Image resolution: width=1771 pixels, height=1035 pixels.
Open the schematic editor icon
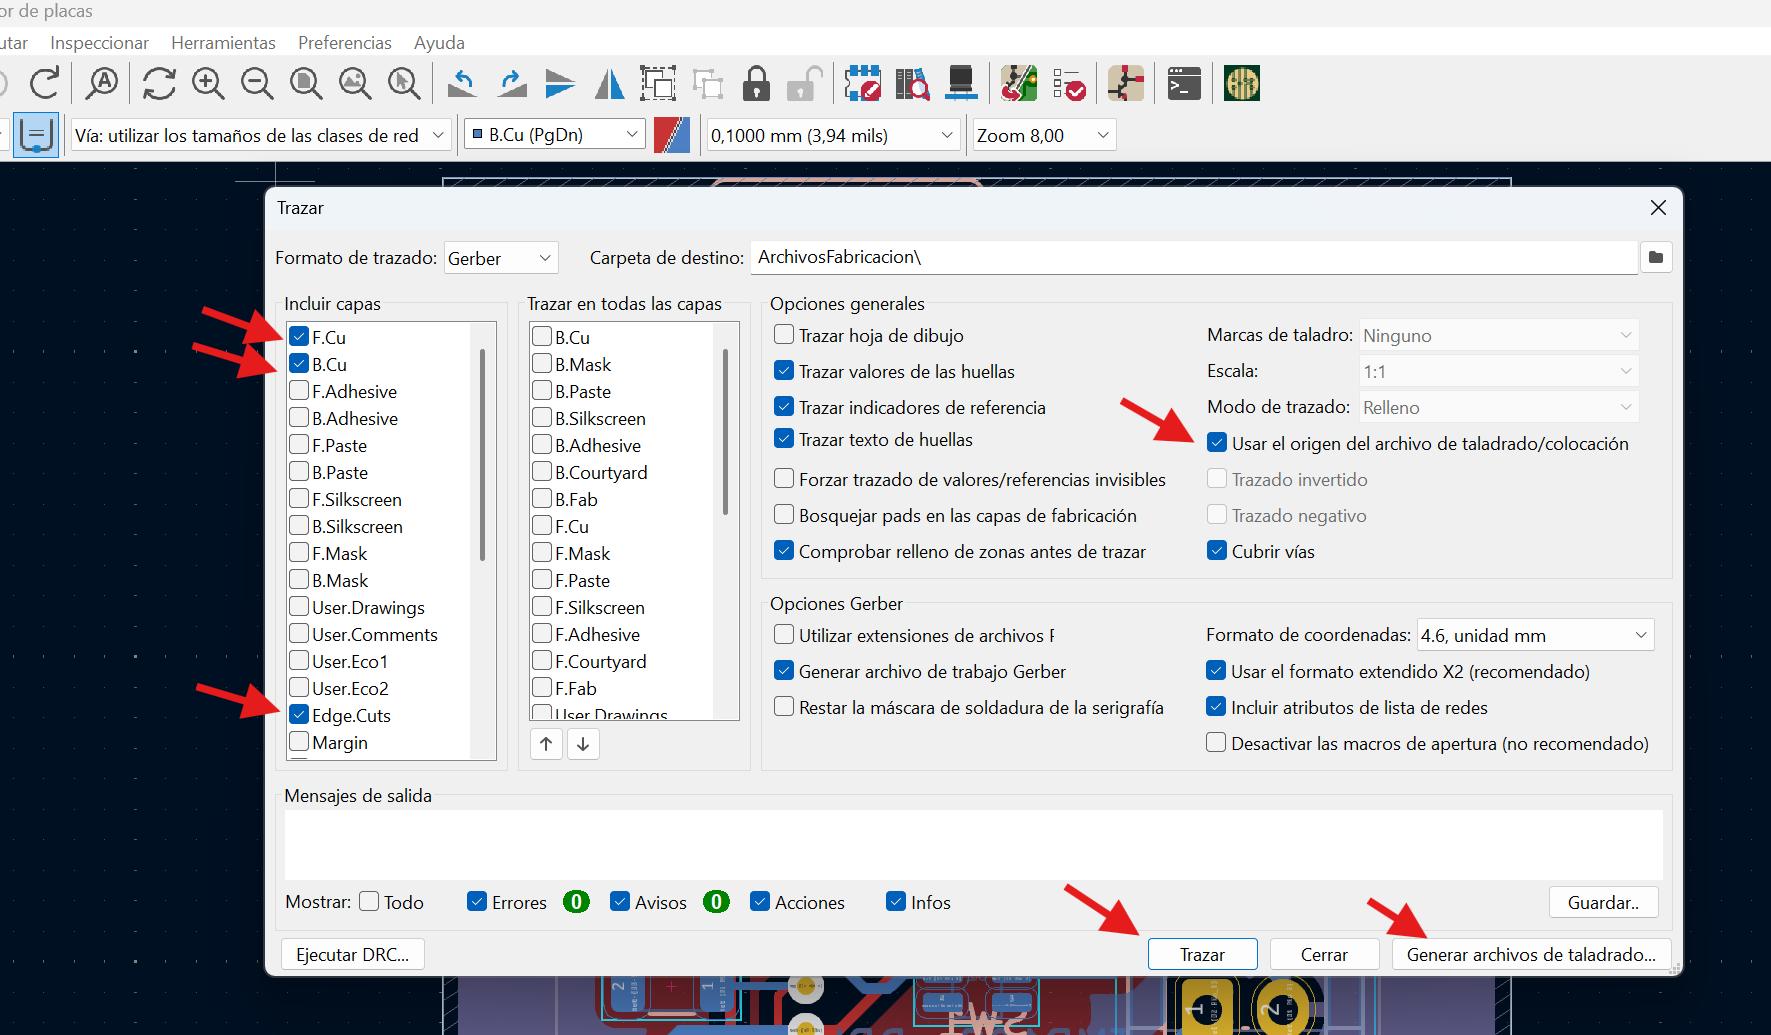tap(1126, 83)
